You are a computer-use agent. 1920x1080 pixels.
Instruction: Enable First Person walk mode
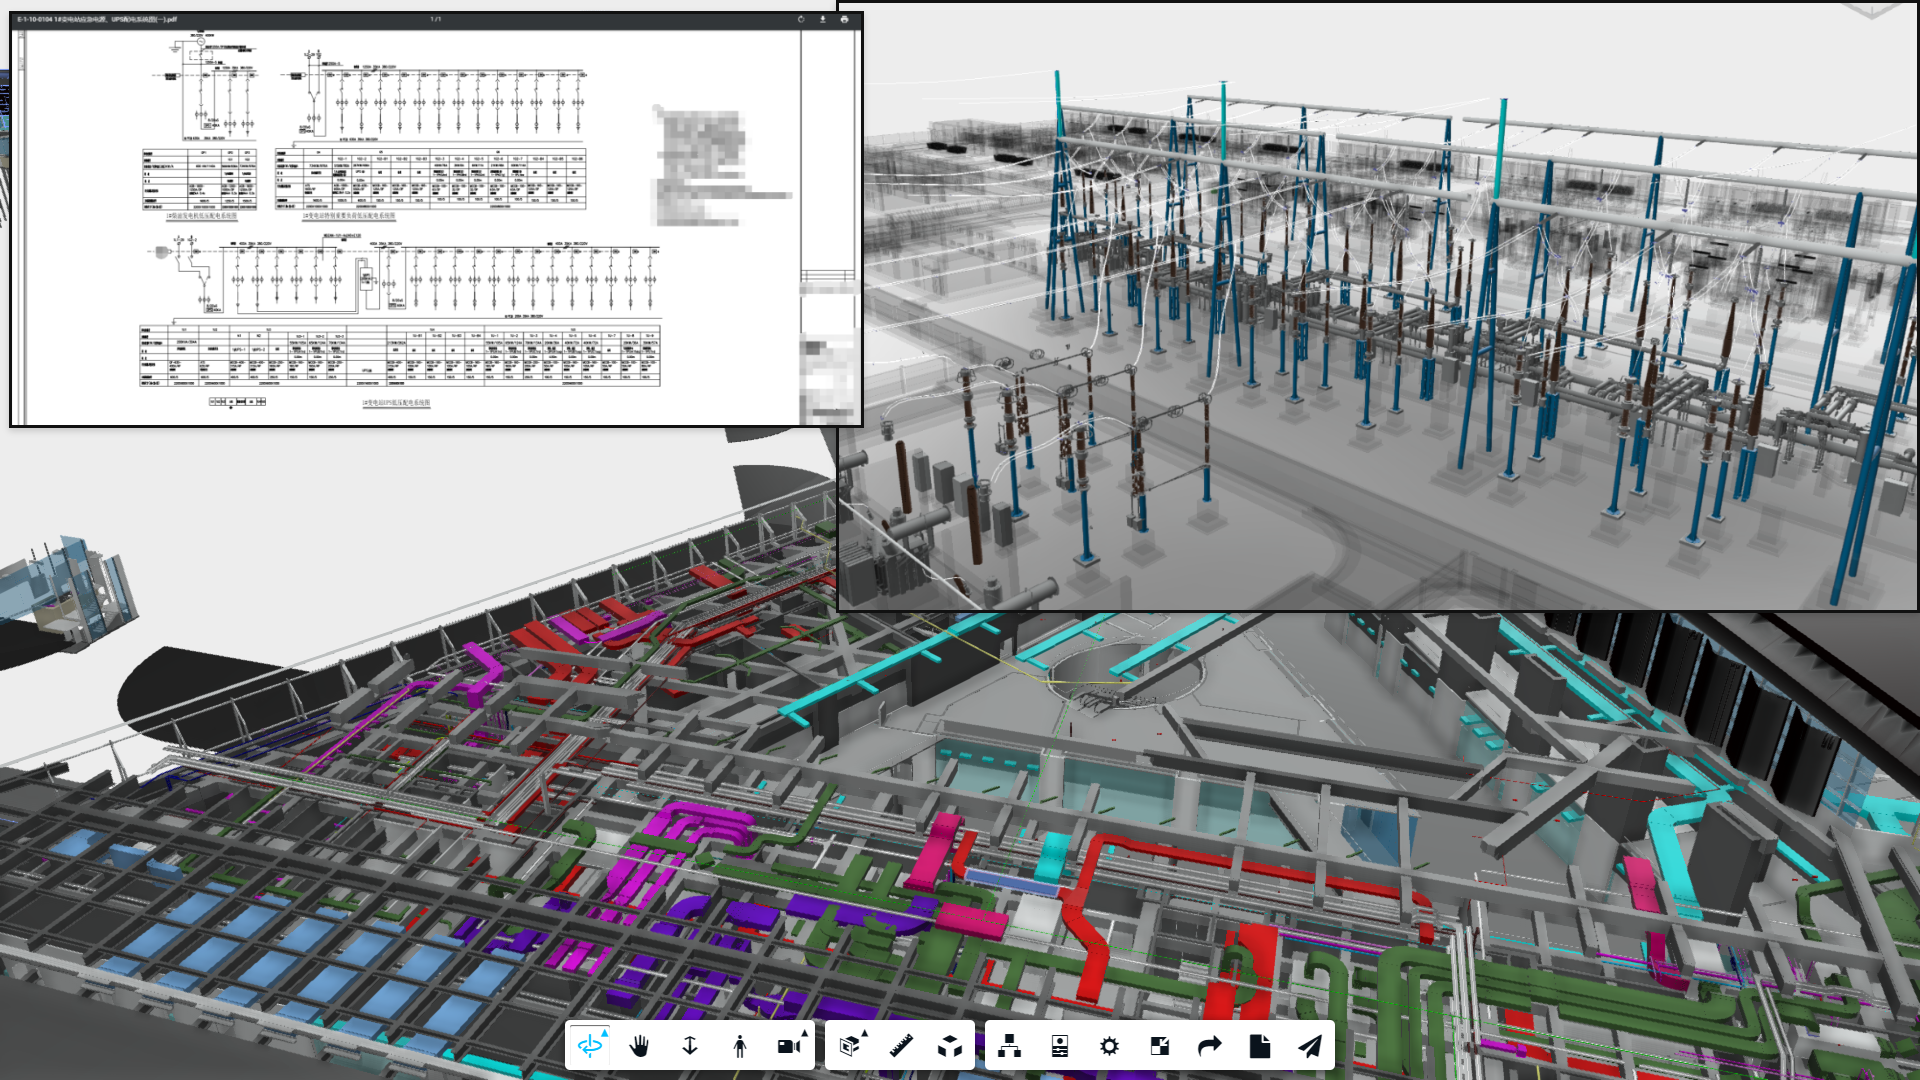click(740, 1046)
